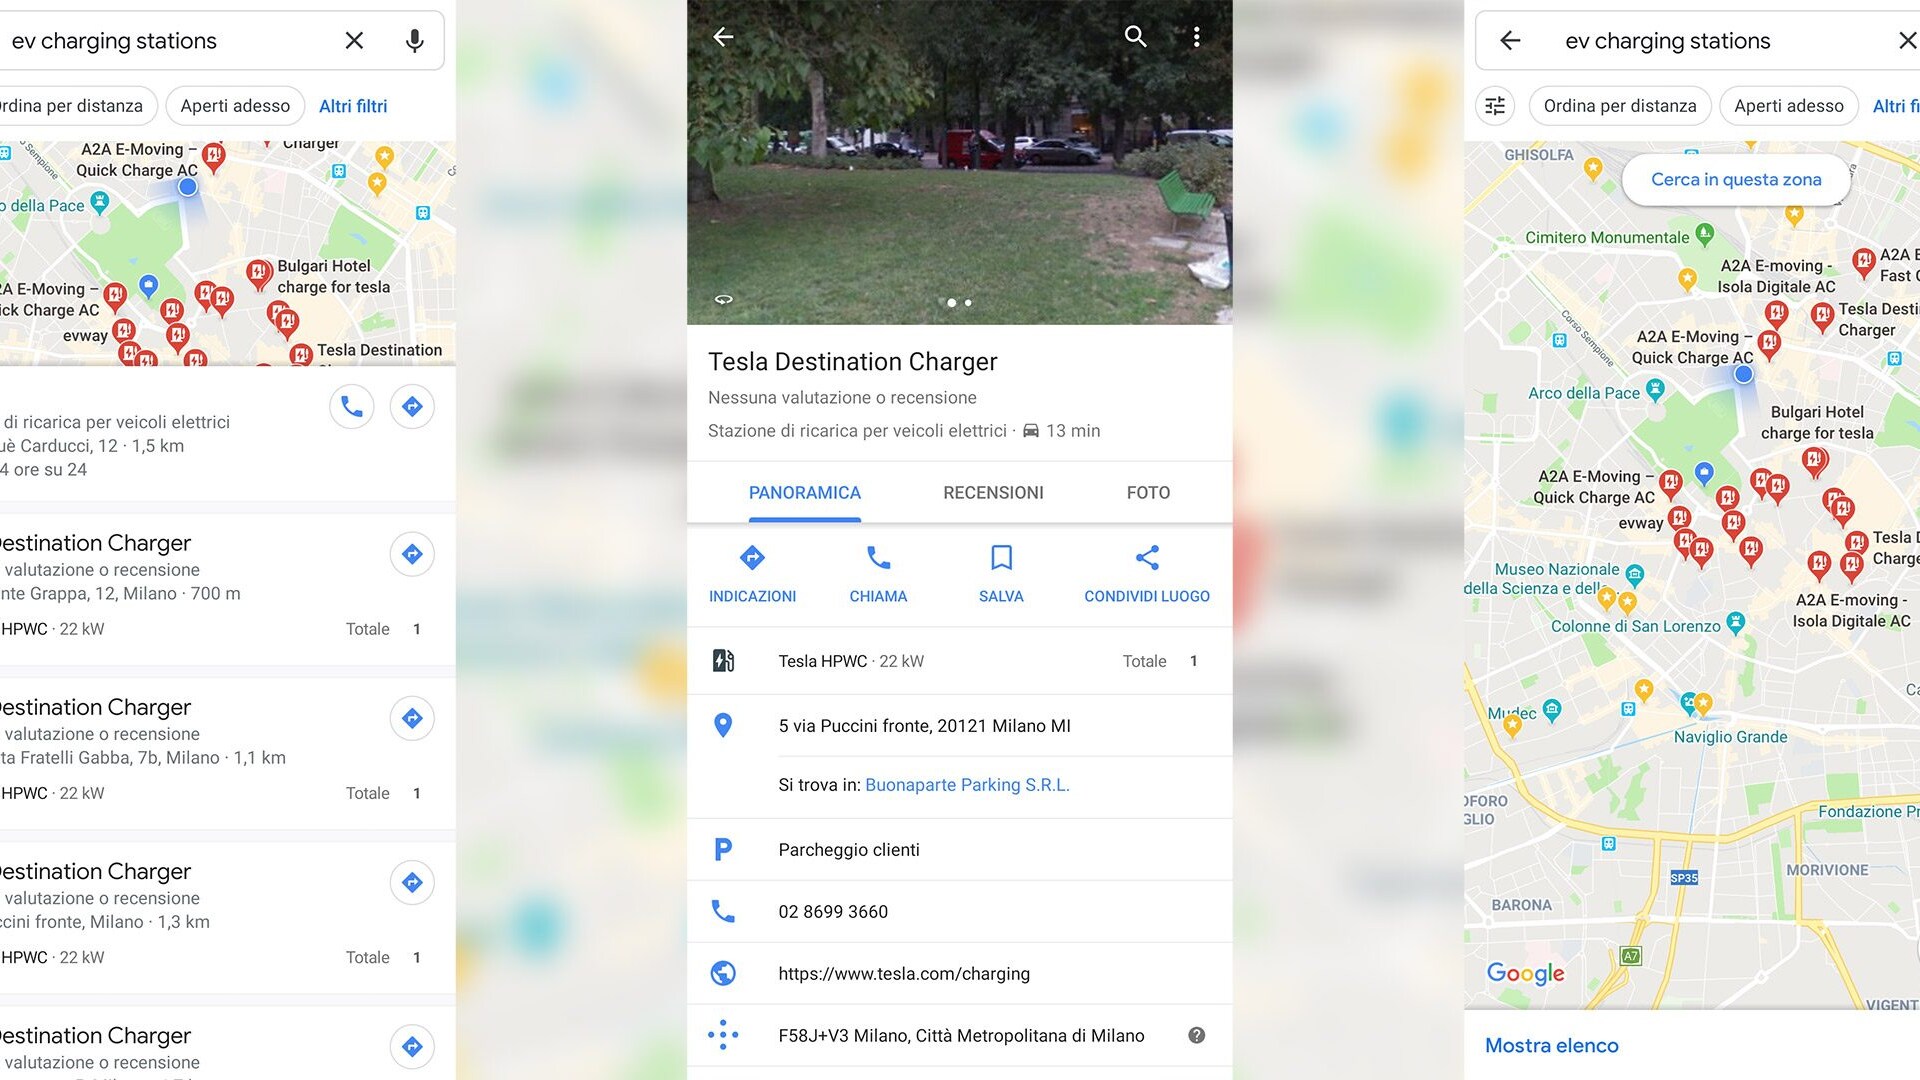Save place with Salva bookmark icon
Image resolution: width=1920 pixels, height=1080 pixels.
point(1001,557)
